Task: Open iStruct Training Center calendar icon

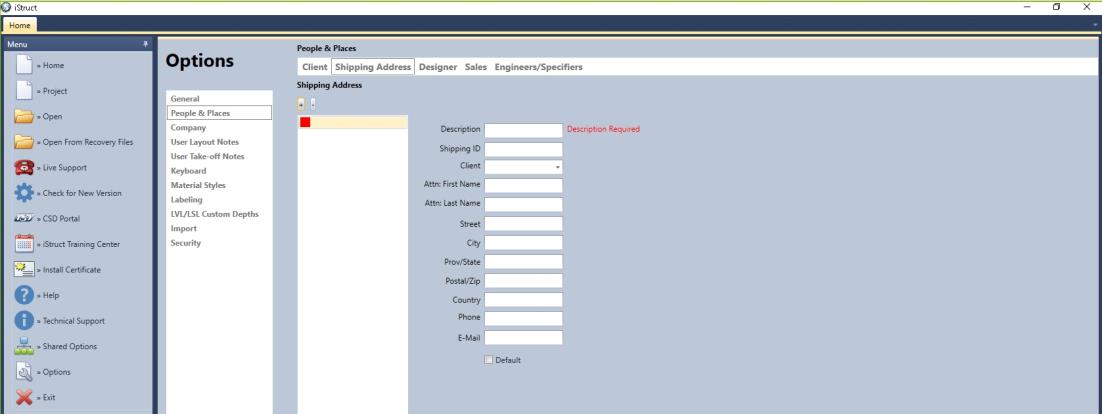Action: click(x=24, y=244)
